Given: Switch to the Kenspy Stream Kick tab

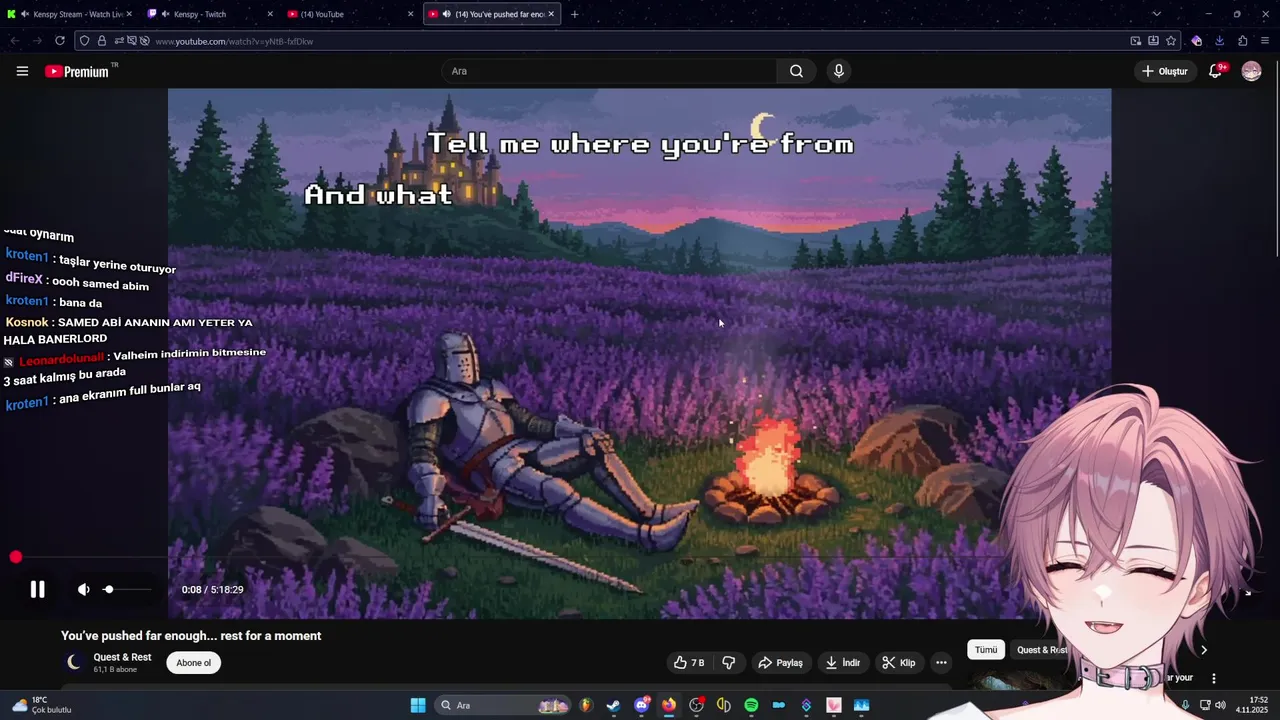Looking at the screenshot, I should 71,14.
